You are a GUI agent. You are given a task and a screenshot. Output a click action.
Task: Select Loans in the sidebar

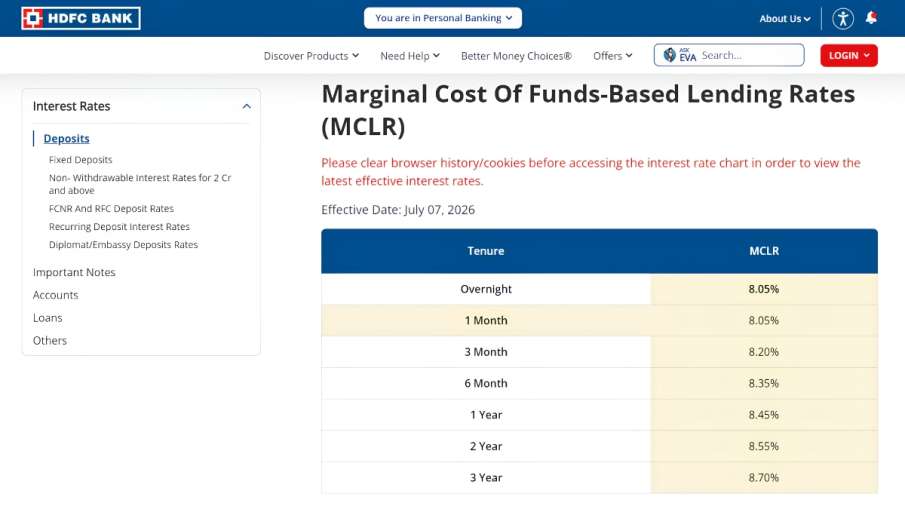[x=47, y=318]
